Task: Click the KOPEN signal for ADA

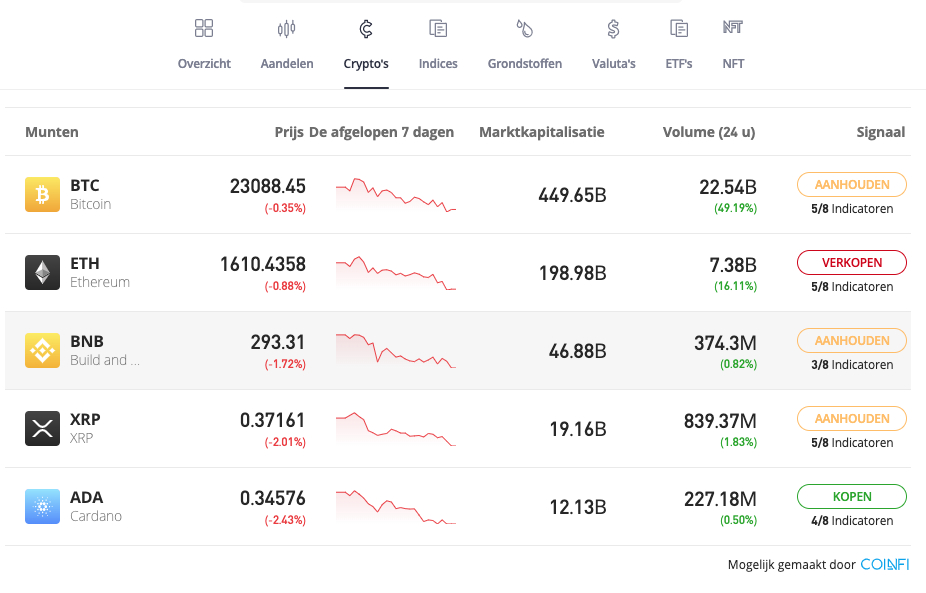Action: (852, 497)
